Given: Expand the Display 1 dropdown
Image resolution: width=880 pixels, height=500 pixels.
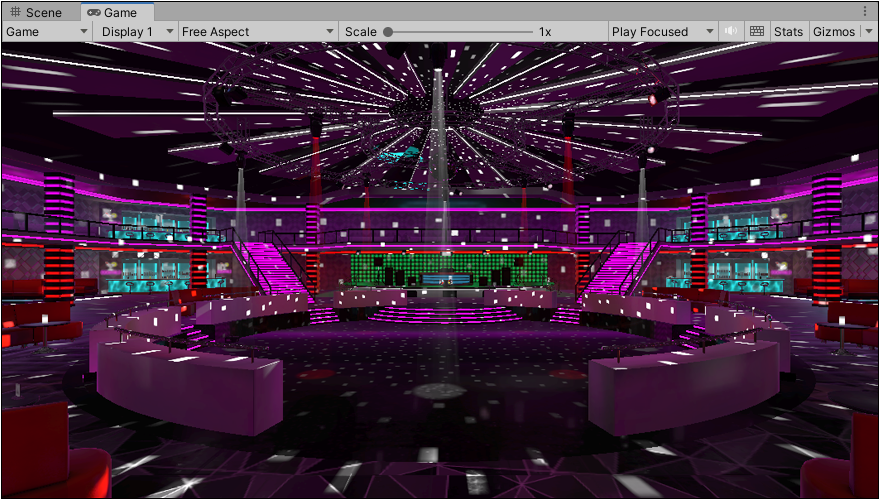Looking at the screenshot, I should (136, 31).
